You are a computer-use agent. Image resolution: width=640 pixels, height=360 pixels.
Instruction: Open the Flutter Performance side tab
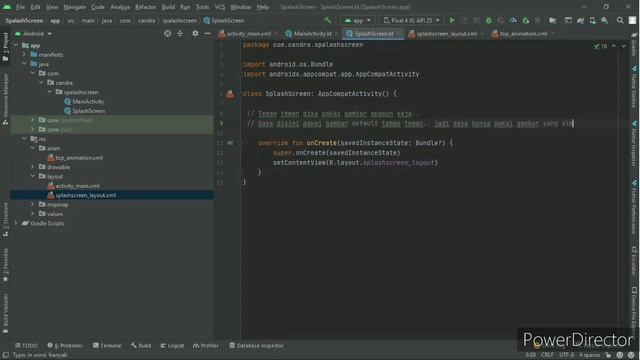tap(634, 207)
